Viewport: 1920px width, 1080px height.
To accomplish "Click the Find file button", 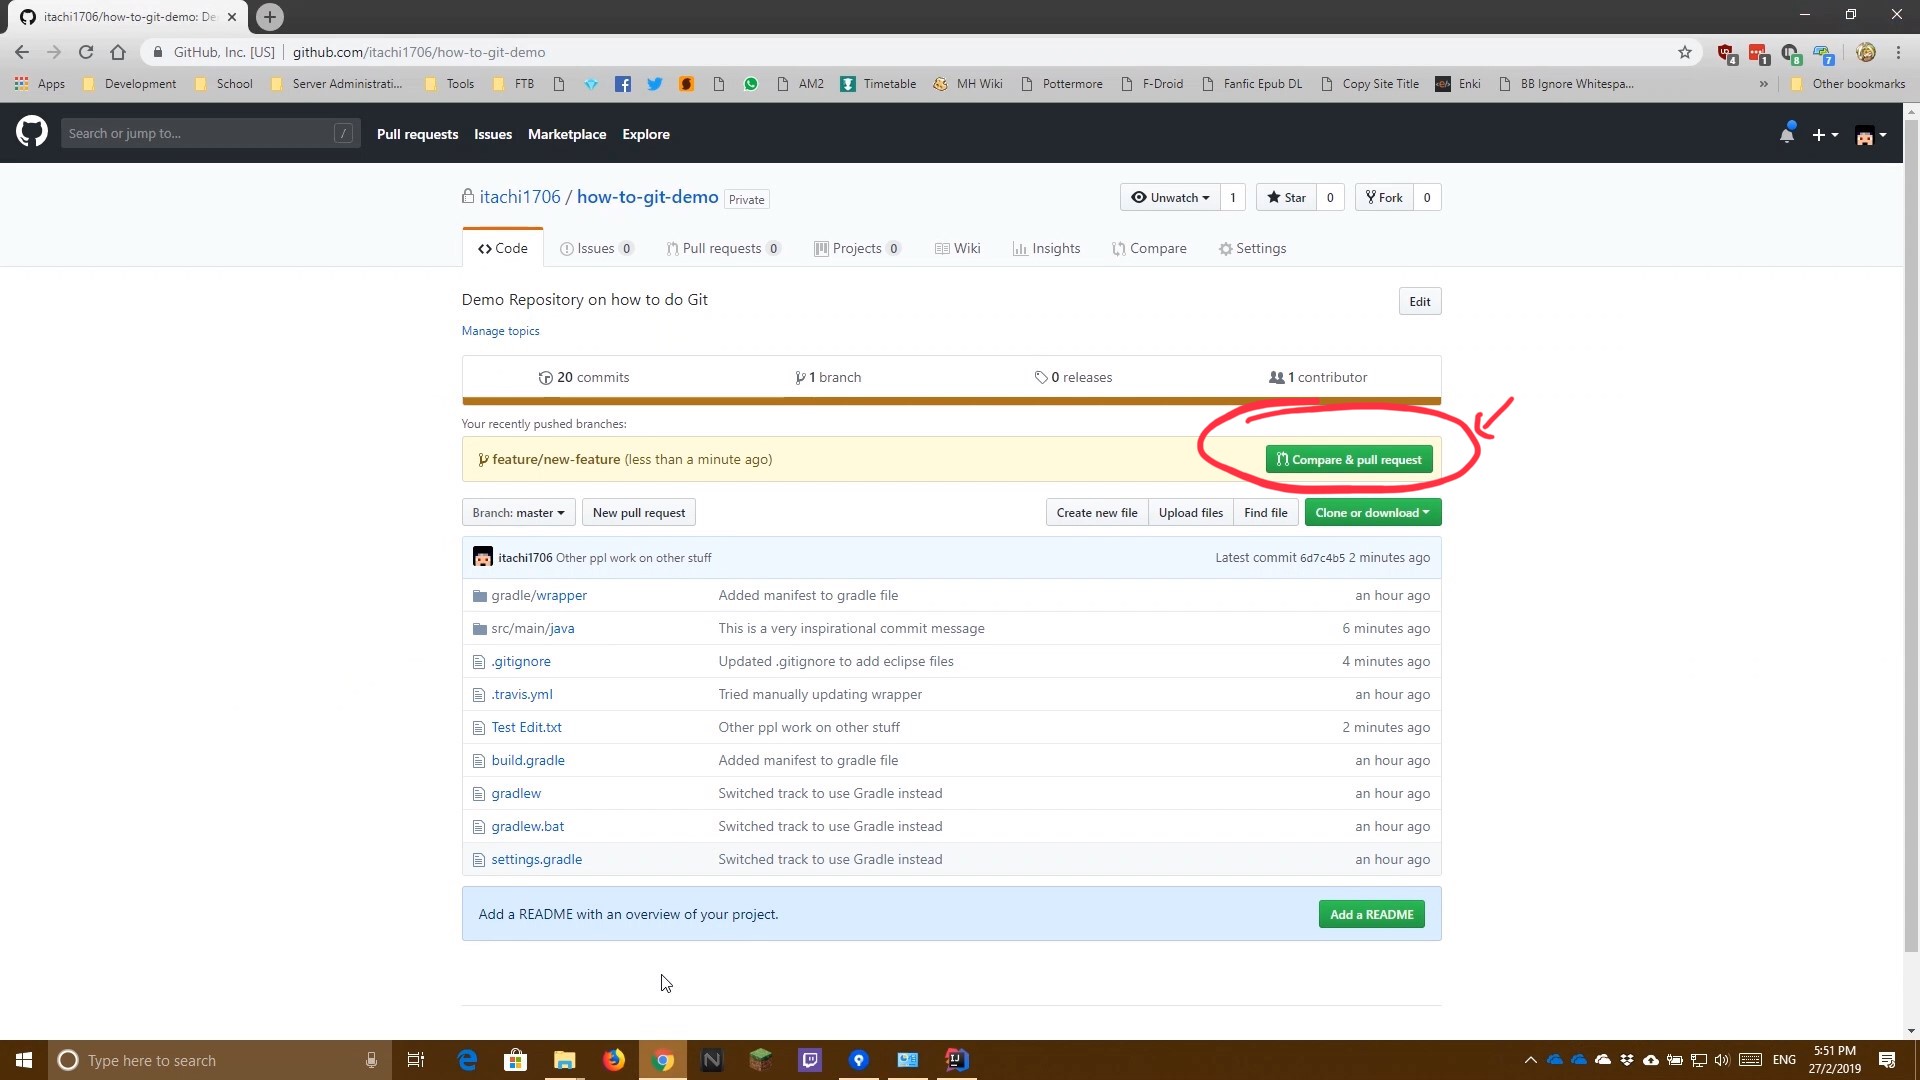I will (1266, 513).
